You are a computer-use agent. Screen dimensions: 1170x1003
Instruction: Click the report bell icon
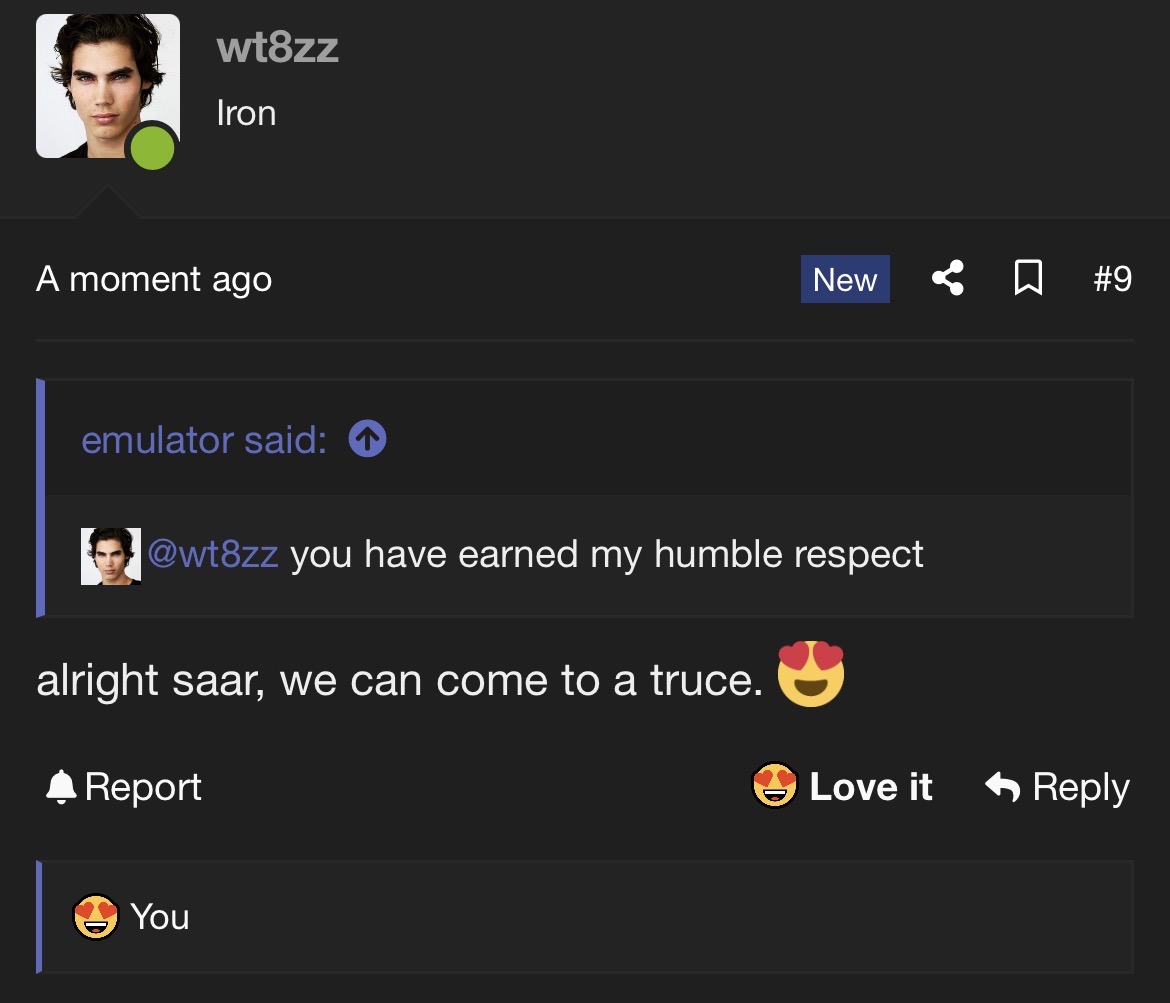61,787
